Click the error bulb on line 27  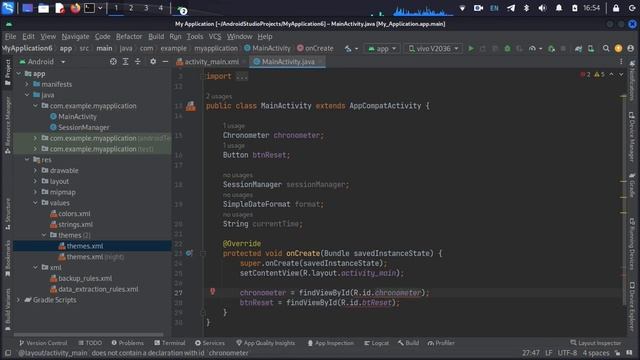tap(212, 291)
